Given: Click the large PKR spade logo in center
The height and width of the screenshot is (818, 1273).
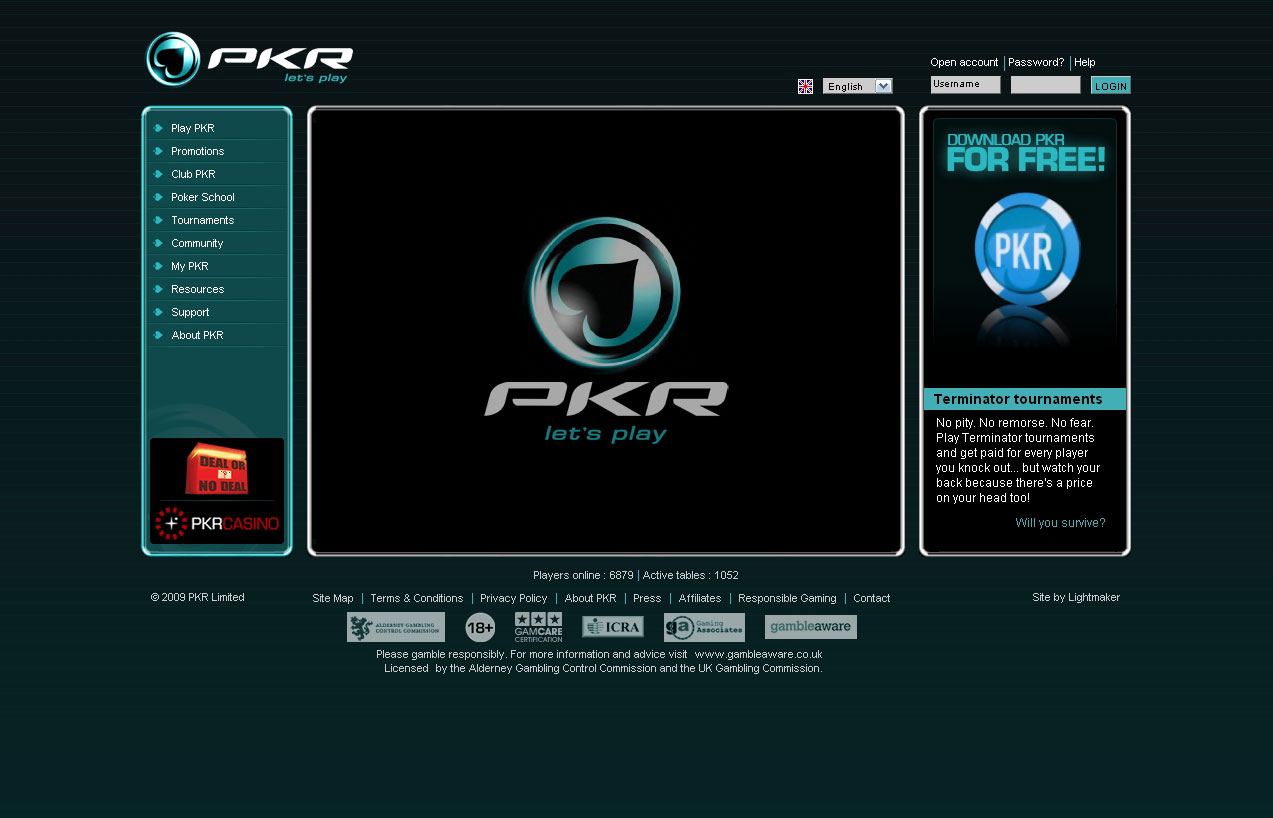Looking at the screenshot, I should coord(606,329).
